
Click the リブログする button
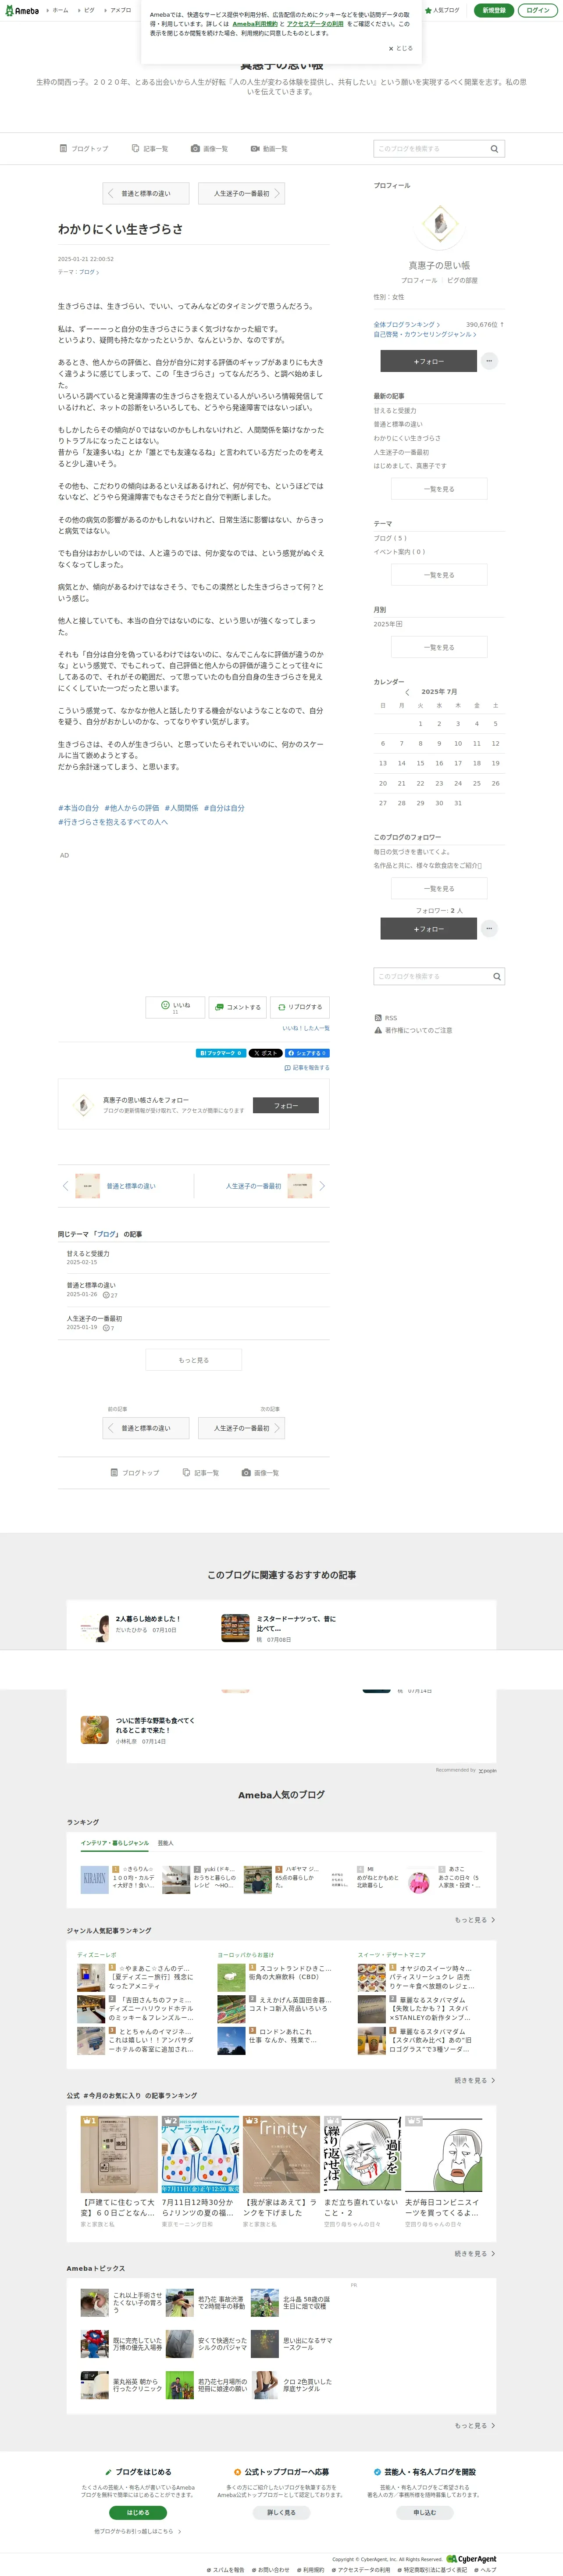(300, 1007)
